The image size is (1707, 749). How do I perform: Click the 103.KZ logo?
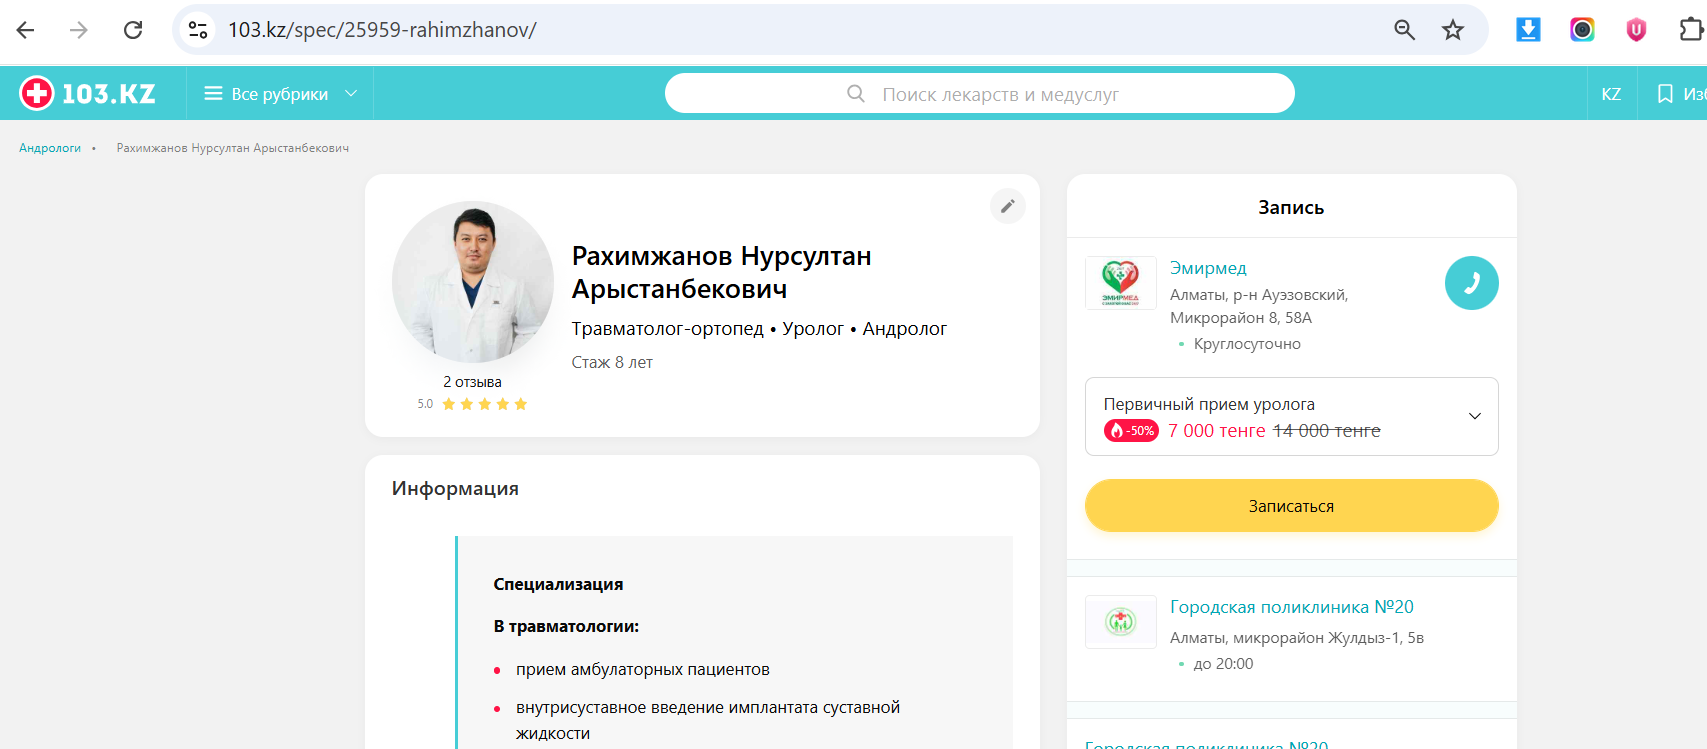(88, 94)
